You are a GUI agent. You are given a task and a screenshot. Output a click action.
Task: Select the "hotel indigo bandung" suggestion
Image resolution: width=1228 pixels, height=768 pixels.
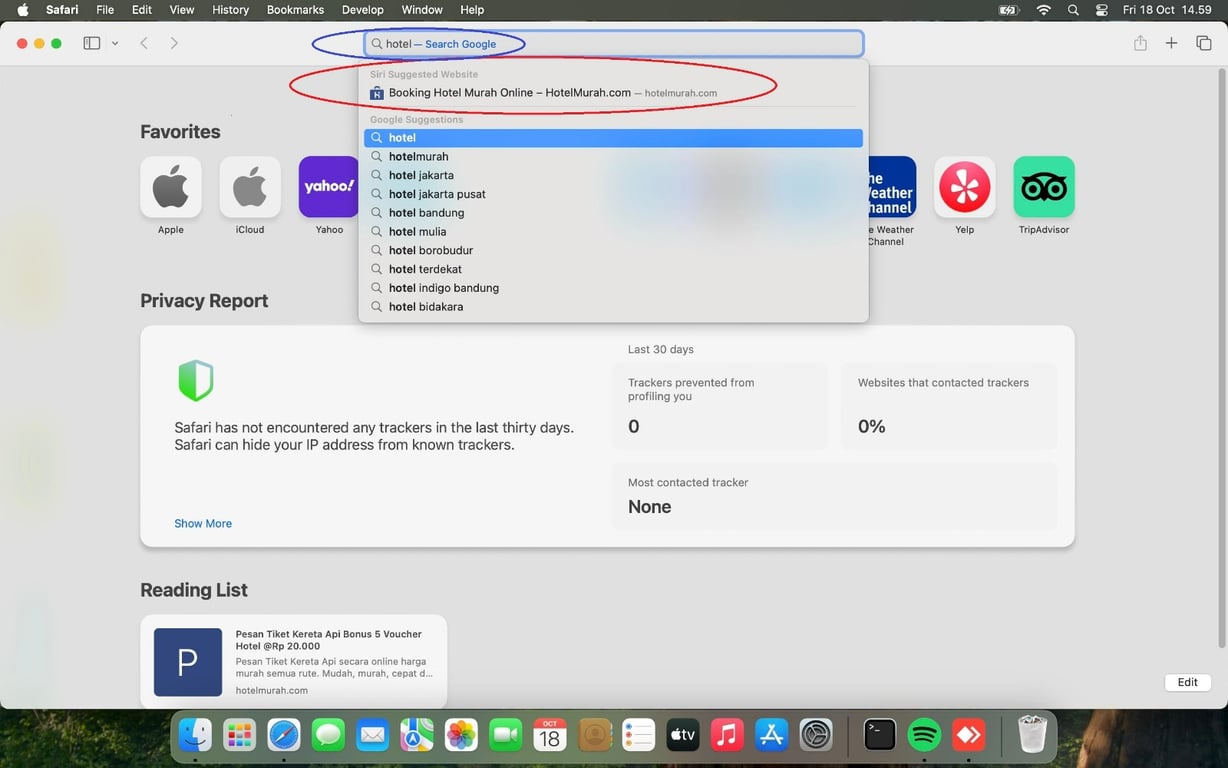(613, 288)
